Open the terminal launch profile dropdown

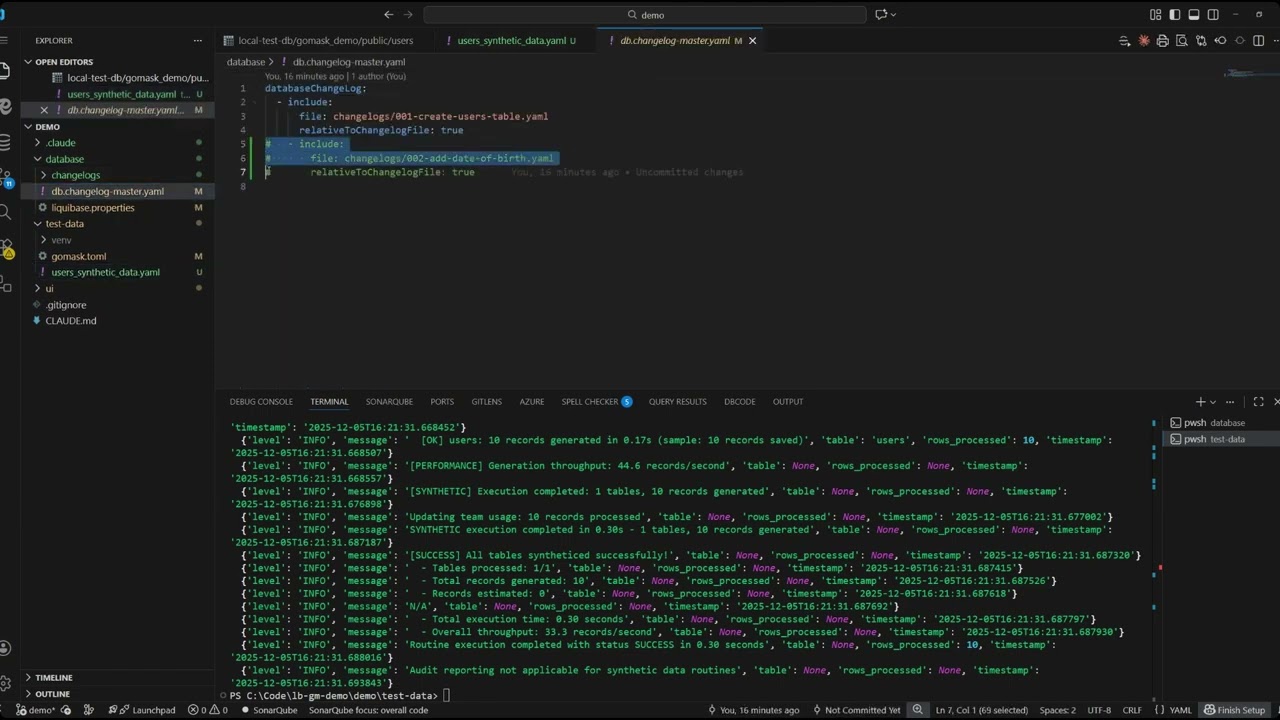pyautogui.click(x=1213, y=402)
